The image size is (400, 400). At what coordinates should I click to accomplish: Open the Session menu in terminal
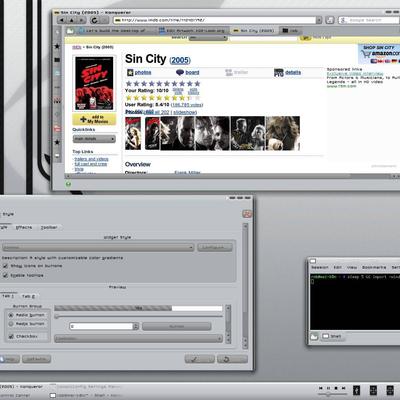[x=320, y=267]
